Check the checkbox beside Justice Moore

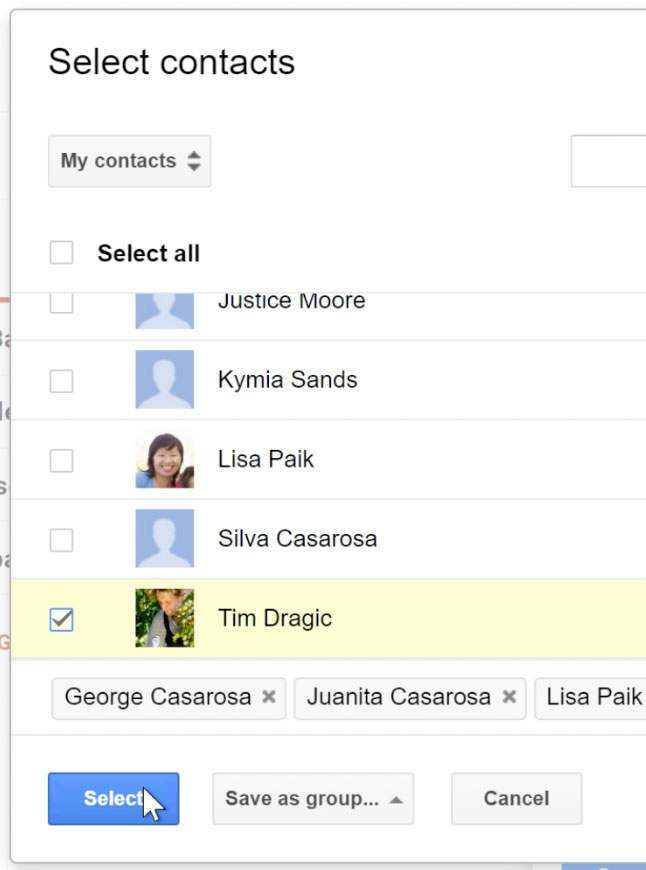[x=60, y=305]
